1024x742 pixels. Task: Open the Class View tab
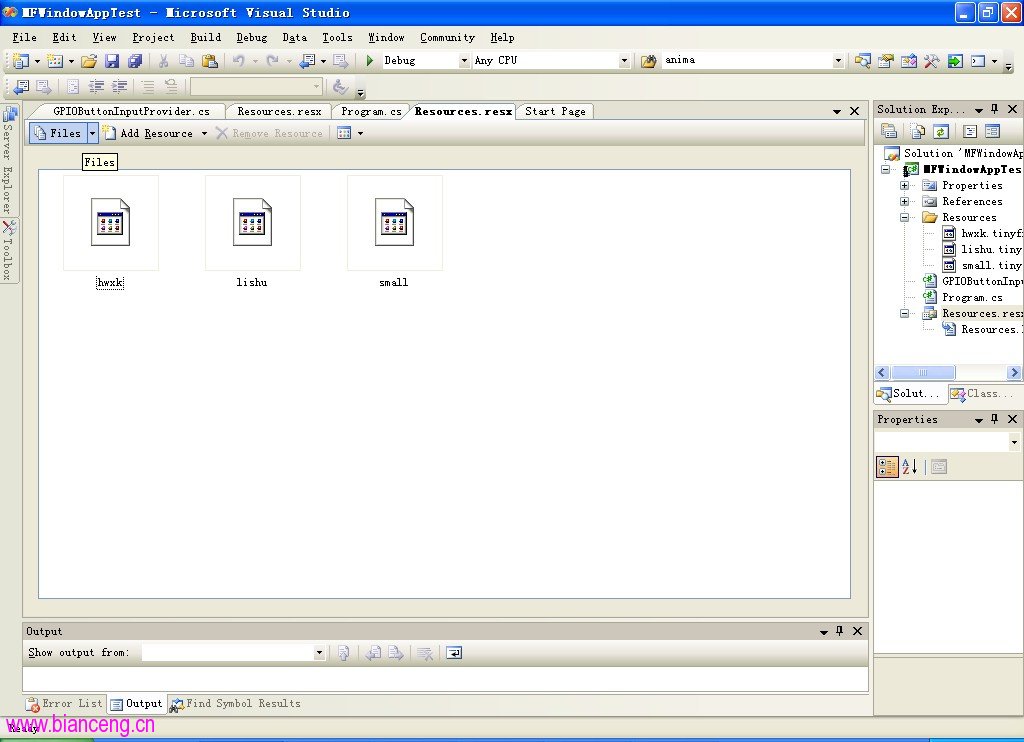983,394
